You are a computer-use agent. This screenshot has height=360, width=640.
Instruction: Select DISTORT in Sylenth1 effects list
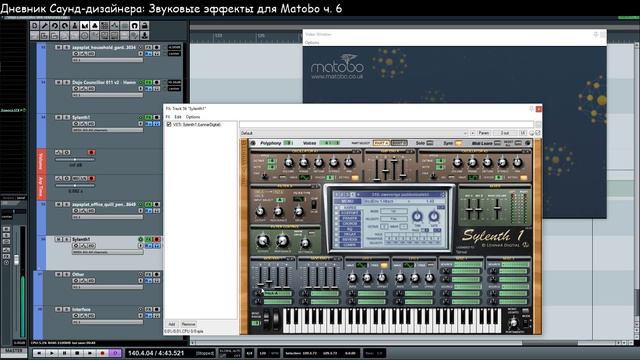coord(349,213)
